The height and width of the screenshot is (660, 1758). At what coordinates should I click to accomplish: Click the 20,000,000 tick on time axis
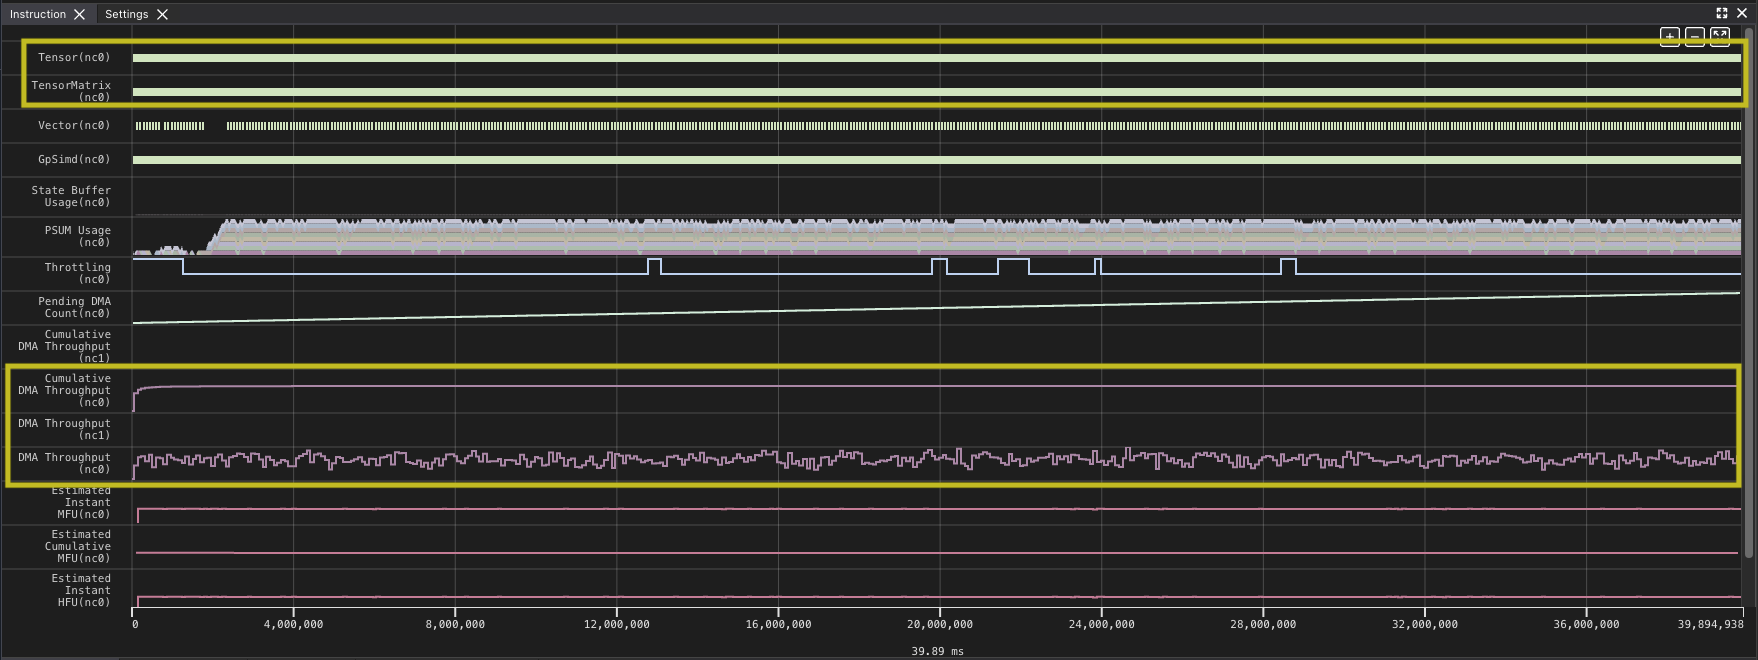(x=939, y=624)
